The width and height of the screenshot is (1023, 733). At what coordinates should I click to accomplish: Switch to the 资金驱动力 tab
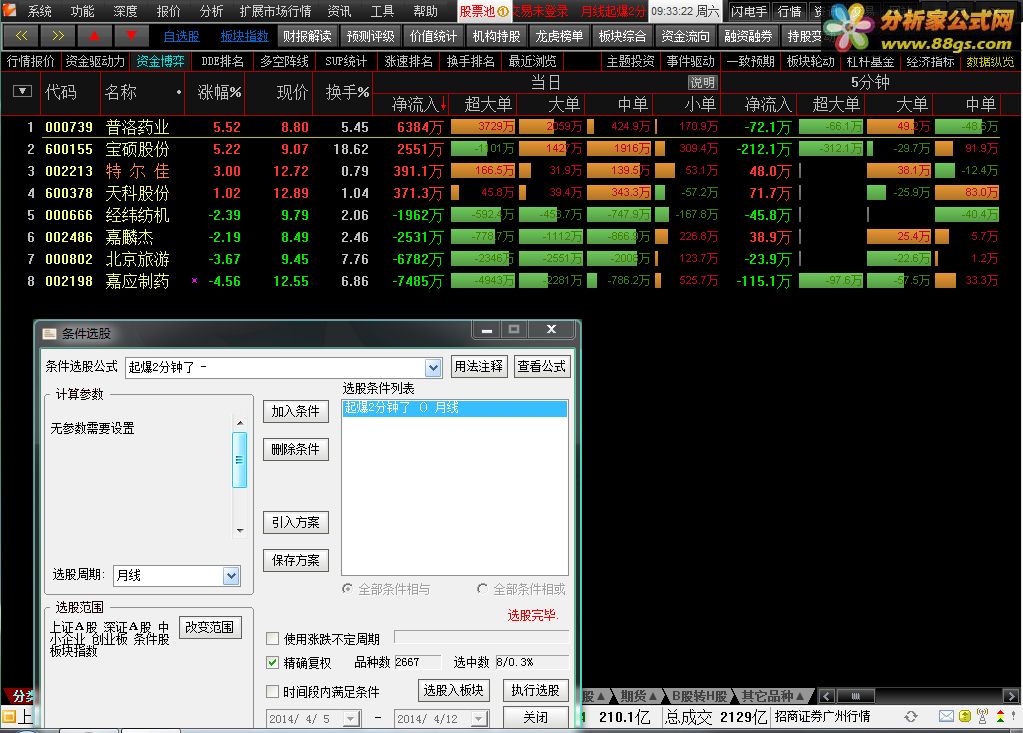(95, 61)
